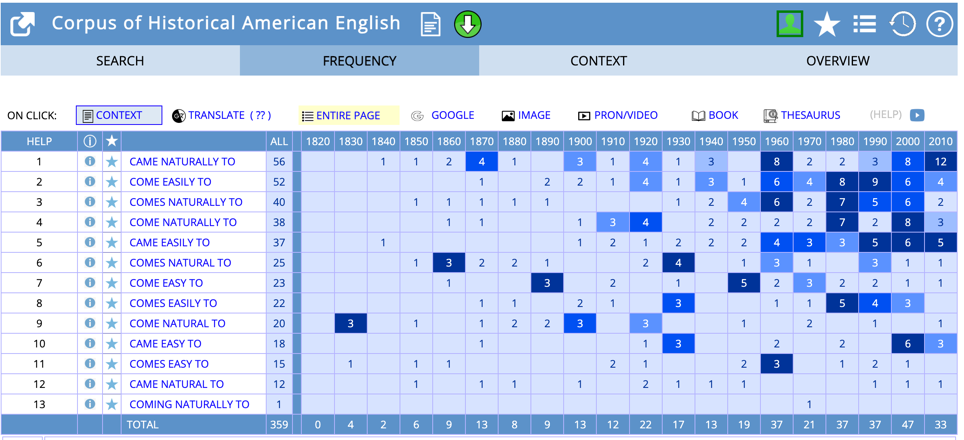The width and height of the screenshot is (964, 440).
Task: Click the star icon in table header
Action: [x=111, y=141]
